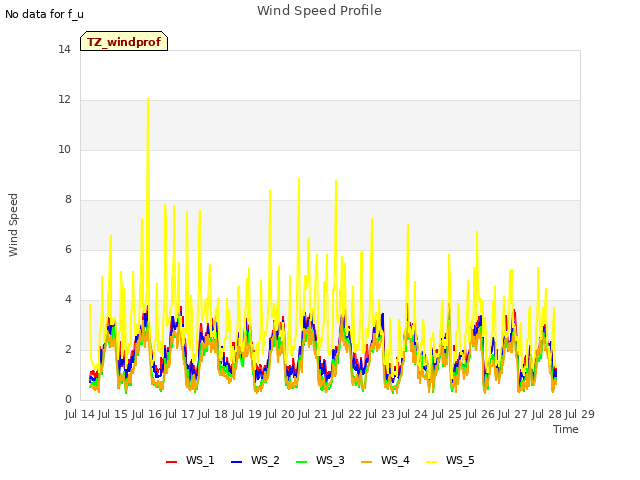The image size is (640, 480).
Task: Toggle the WS_2 legend entry
Action: tap(255, 460)
